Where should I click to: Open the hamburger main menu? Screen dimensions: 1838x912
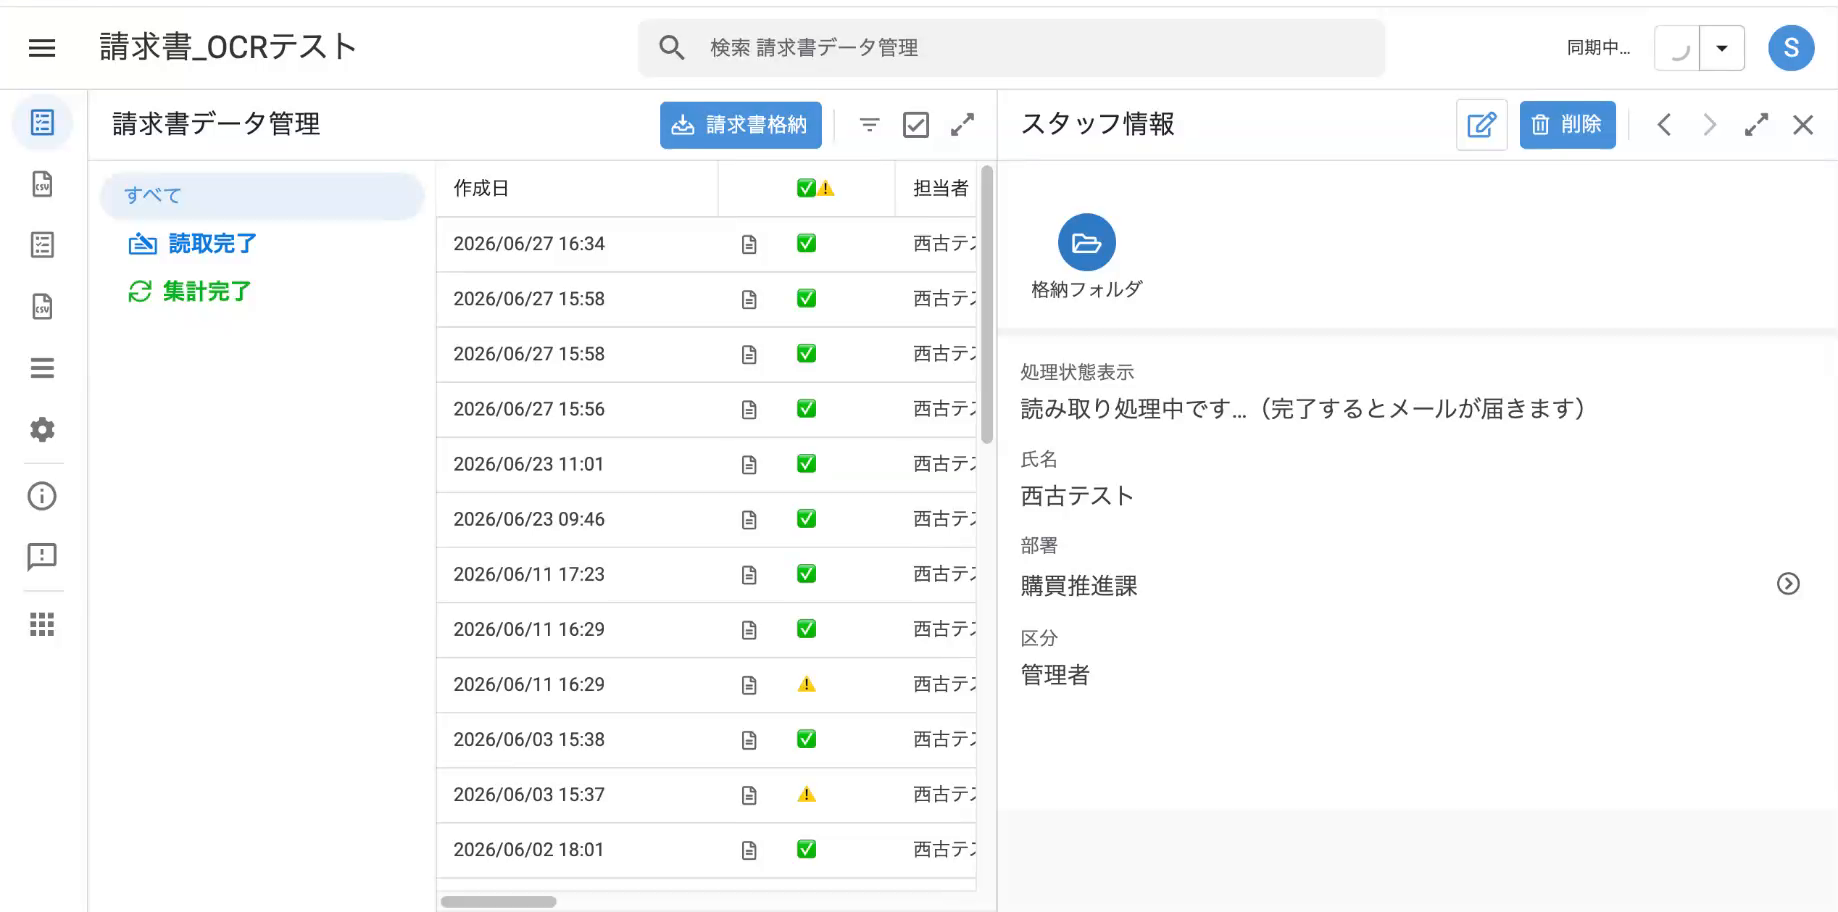42,47
